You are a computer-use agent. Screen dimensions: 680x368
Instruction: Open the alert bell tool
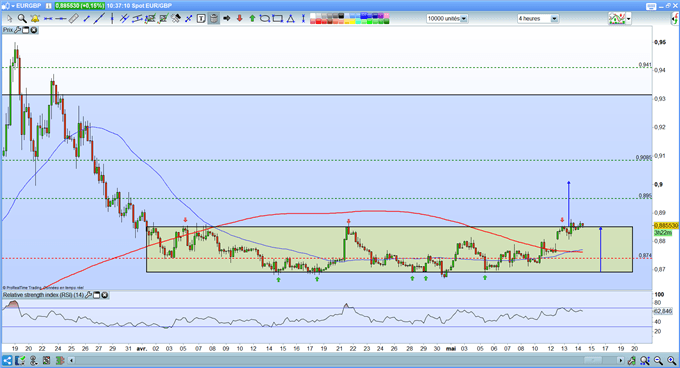tap(35, 19)
